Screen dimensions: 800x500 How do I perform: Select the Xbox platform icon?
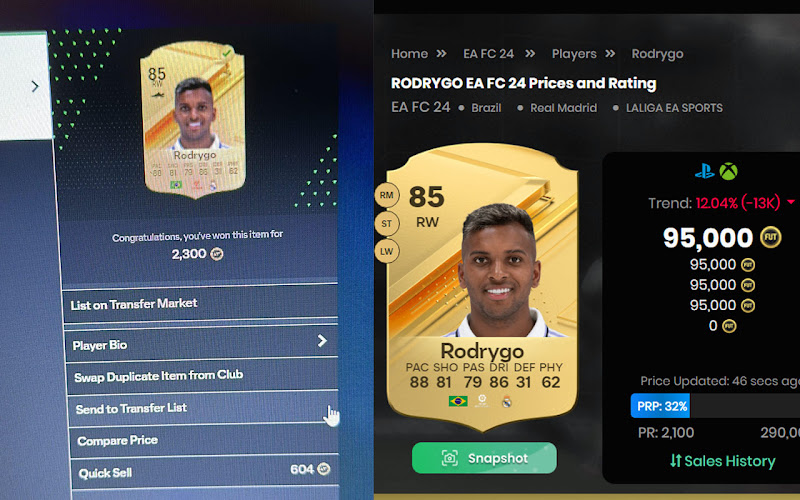tap(729, 171)
